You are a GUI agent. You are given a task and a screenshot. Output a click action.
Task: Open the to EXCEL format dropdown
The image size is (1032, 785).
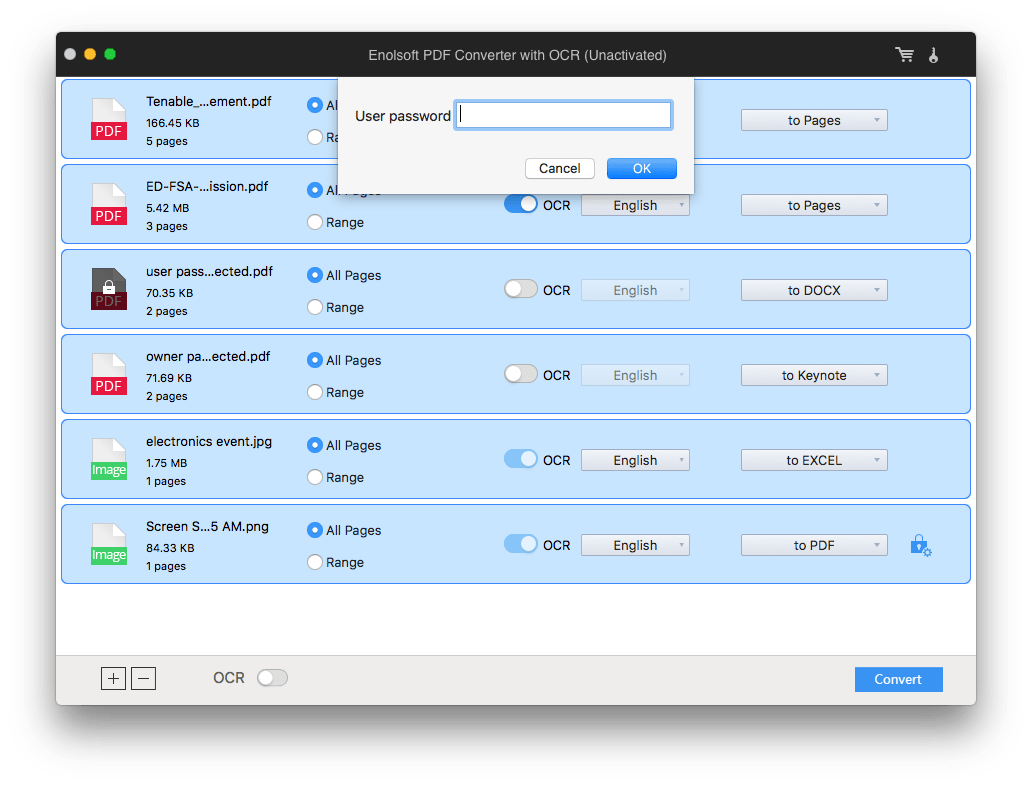[x=814, y=460]
